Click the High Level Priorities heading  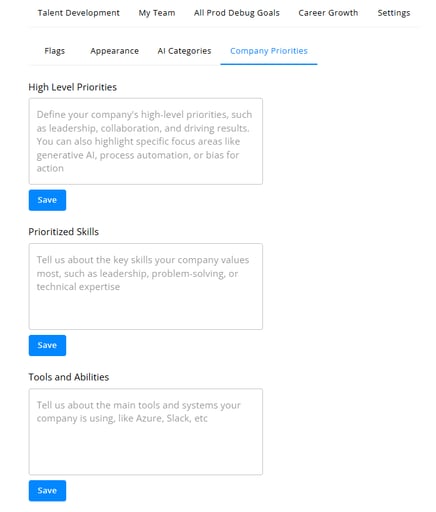[73, 87]
